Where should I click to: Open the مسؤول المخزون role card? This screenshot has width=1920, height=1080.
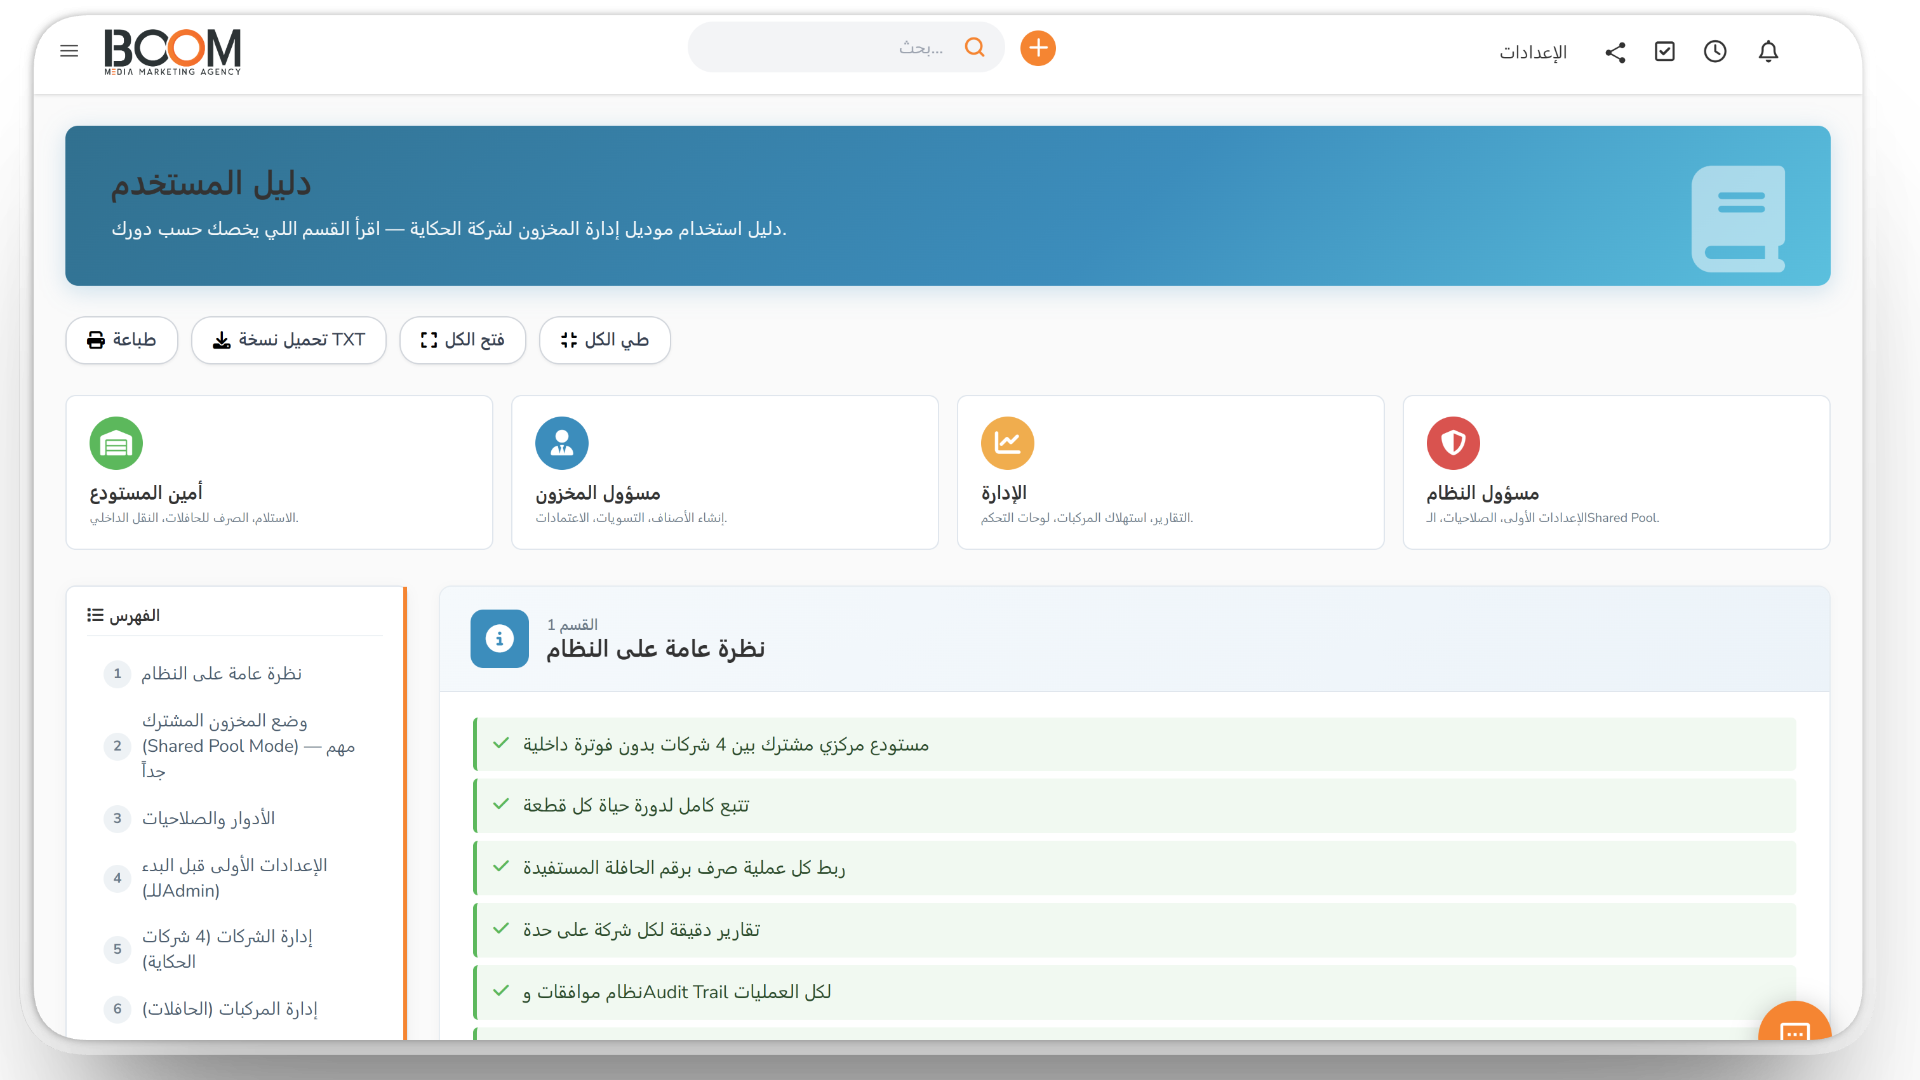tap(725, 472)
